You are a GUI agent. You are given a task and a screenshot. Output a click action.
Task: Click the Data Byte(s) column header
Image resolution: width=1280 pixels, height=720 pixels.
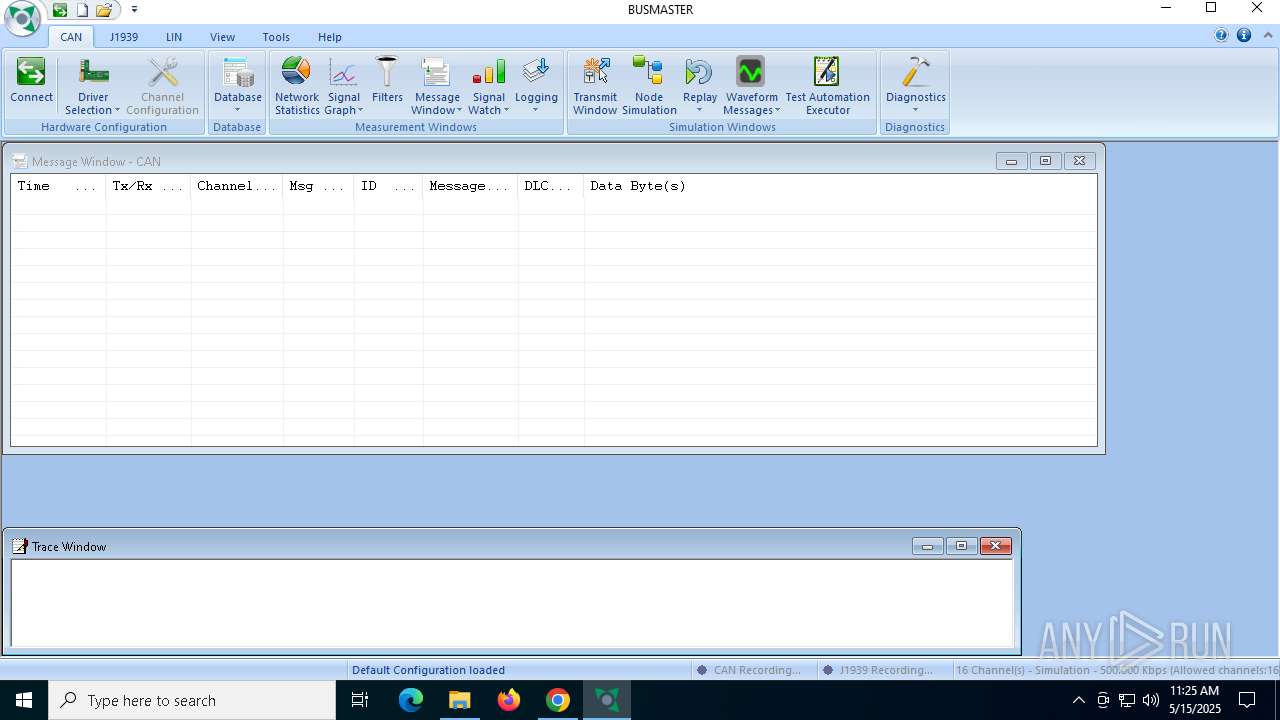(x=840, y=186)
